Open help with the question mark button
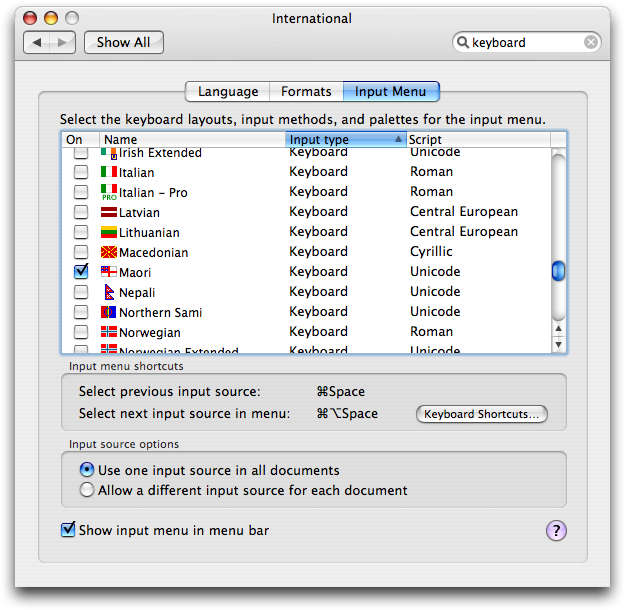This screenshot has width=625, height=610. point(556,531)
